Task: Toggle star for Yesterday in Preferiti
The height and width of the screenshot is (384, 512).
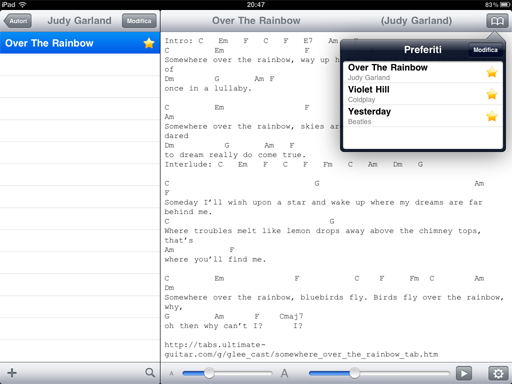Action: [x=492, y=116]
